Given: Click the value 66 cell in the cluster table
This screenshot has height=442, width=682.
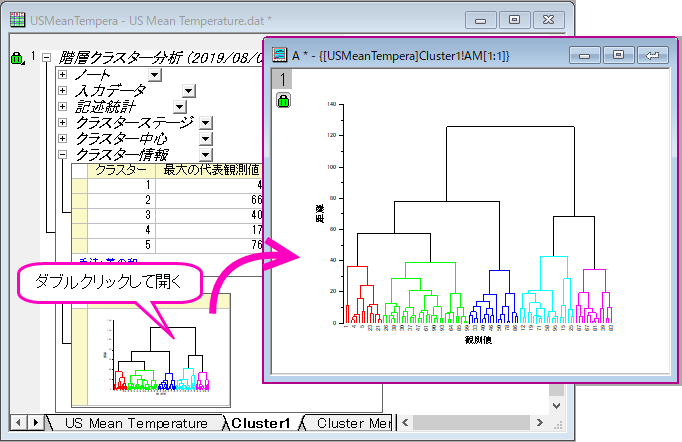Looking at the screenshot, I should pos(209,200).
